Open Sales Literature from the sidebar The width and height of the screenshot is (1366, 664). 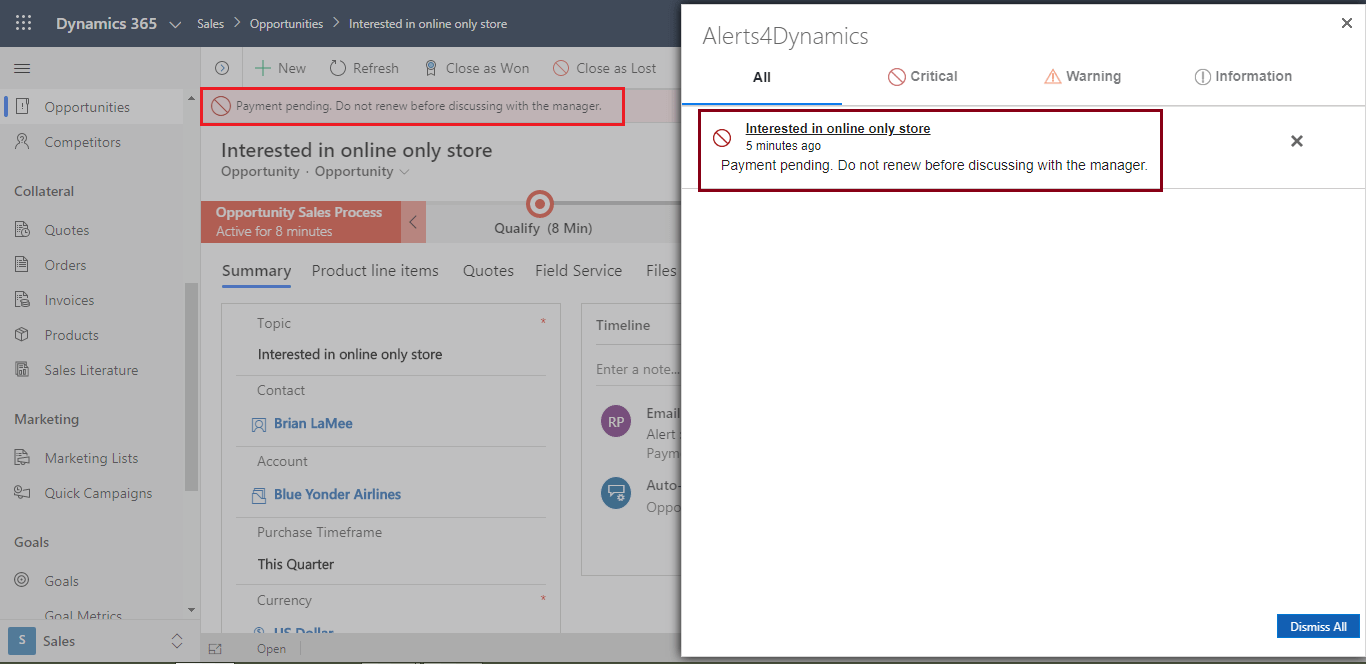point(90,369)
